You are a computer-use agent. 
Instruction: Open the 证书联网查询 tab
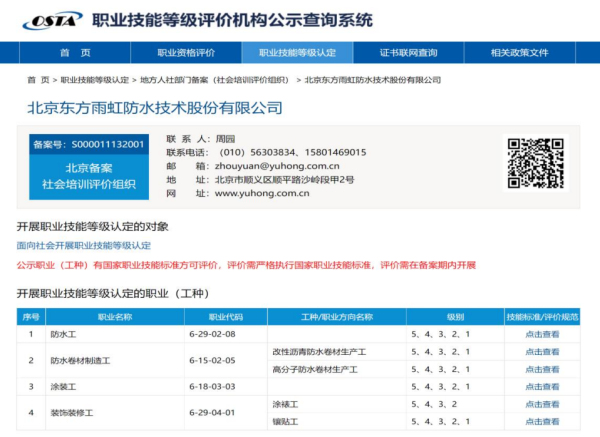408,53
